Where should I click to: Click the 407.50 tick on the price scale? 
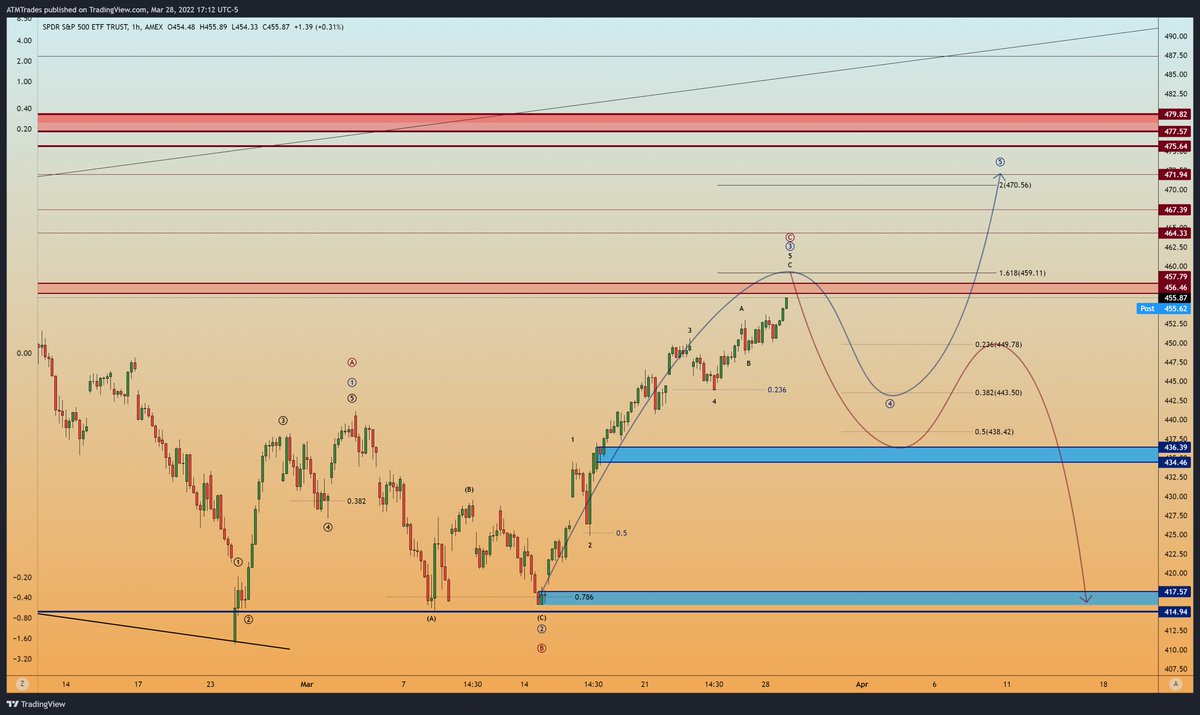pos(1174,669)
